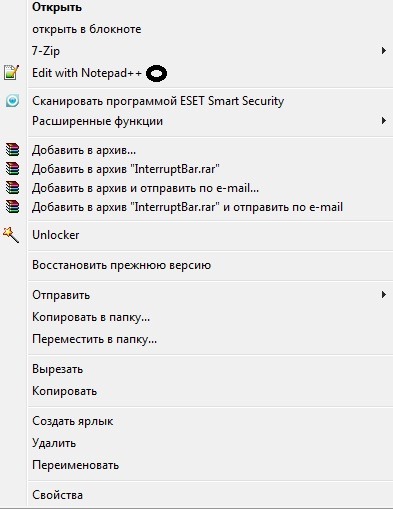Expand the 'Отправить' submenu arrow

[384, 295]
